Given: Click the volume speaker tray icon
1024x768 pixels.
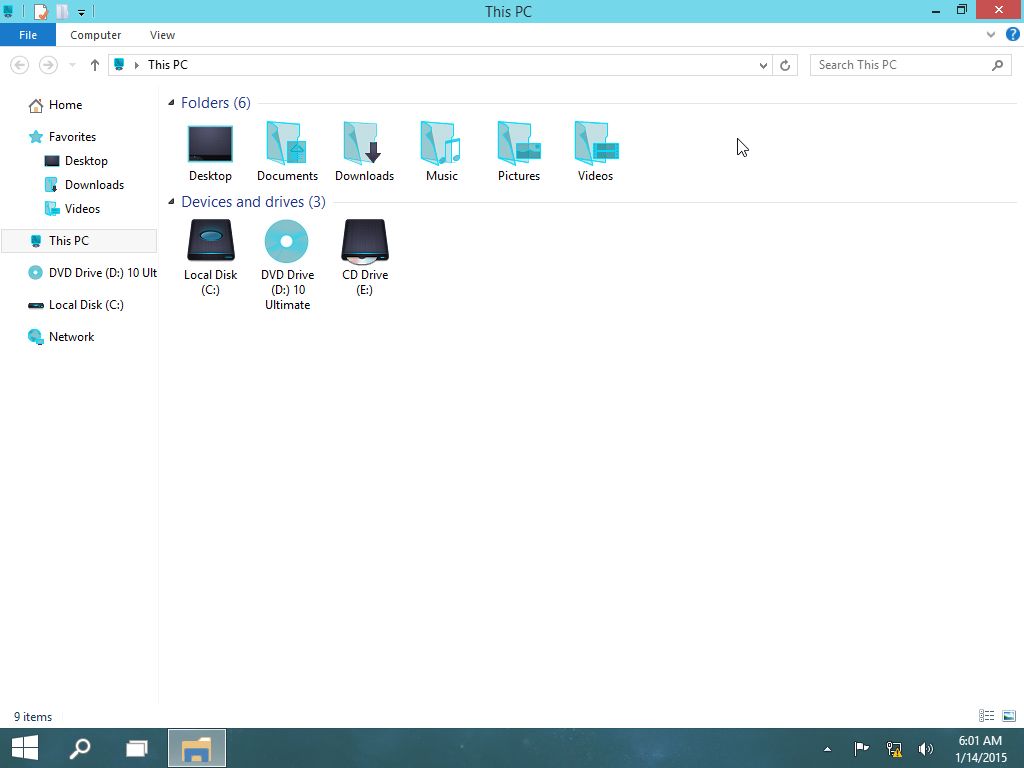Looking at the screenshot, I should coord(925,748).
